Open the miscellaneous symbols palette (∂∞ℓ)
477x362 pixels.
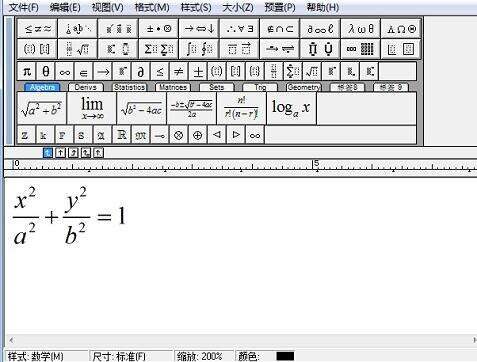pos(320,29)
